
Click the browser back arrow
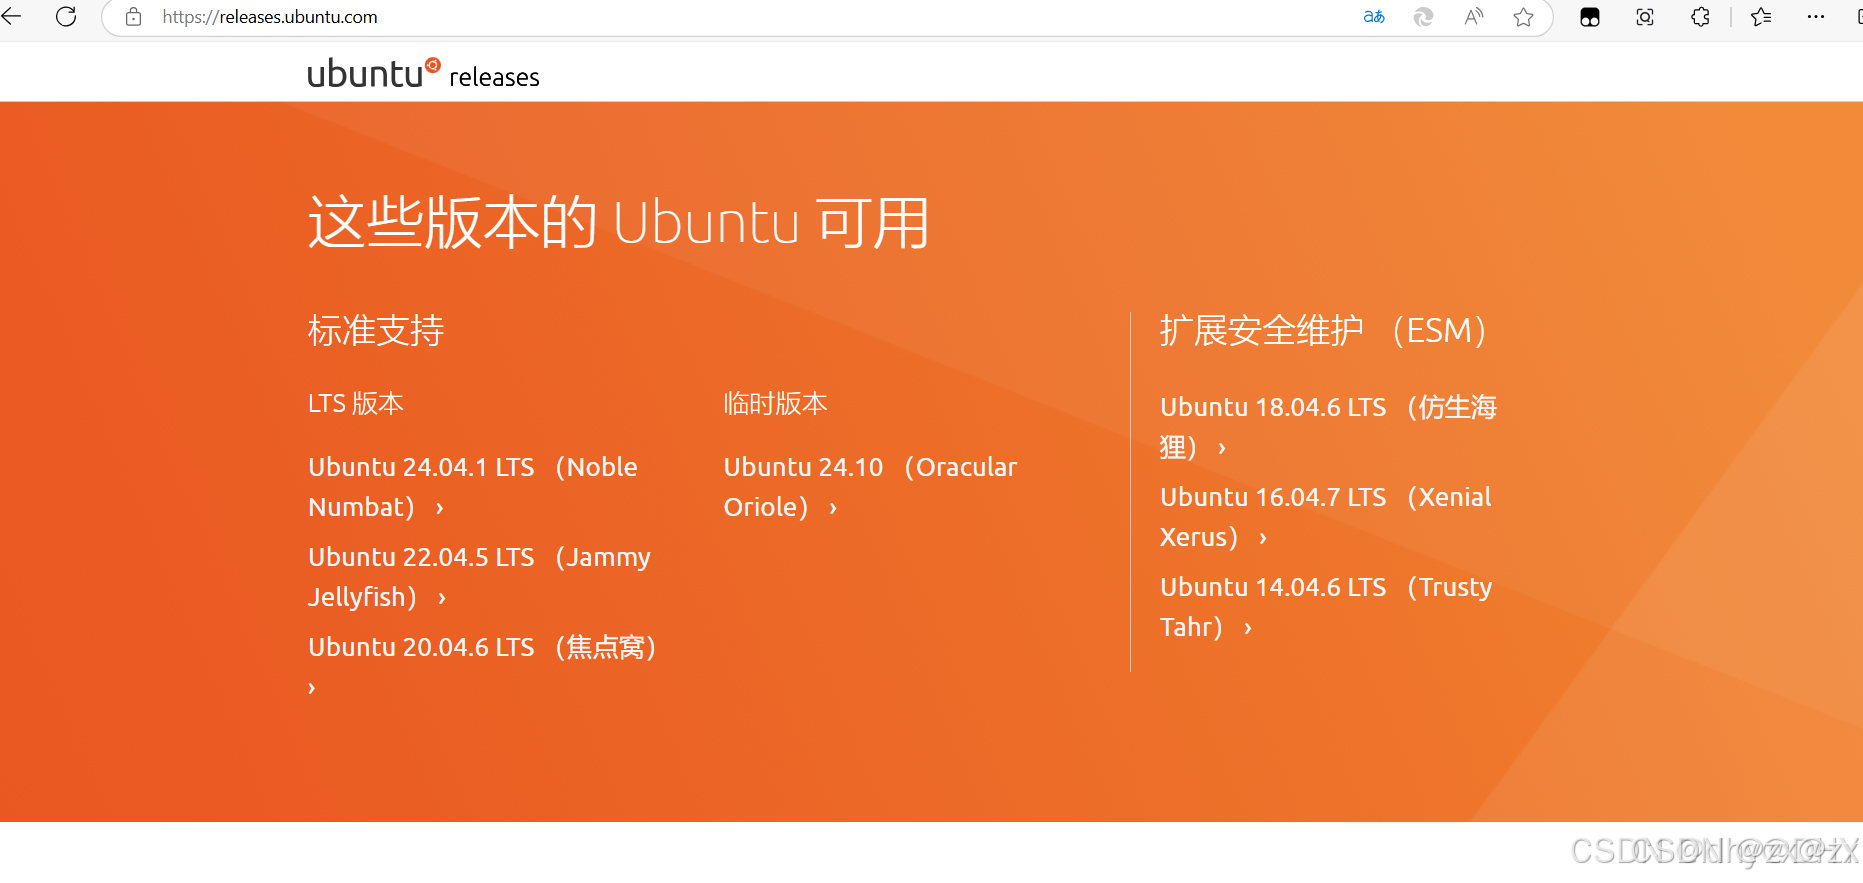click(x=11, y=17)
